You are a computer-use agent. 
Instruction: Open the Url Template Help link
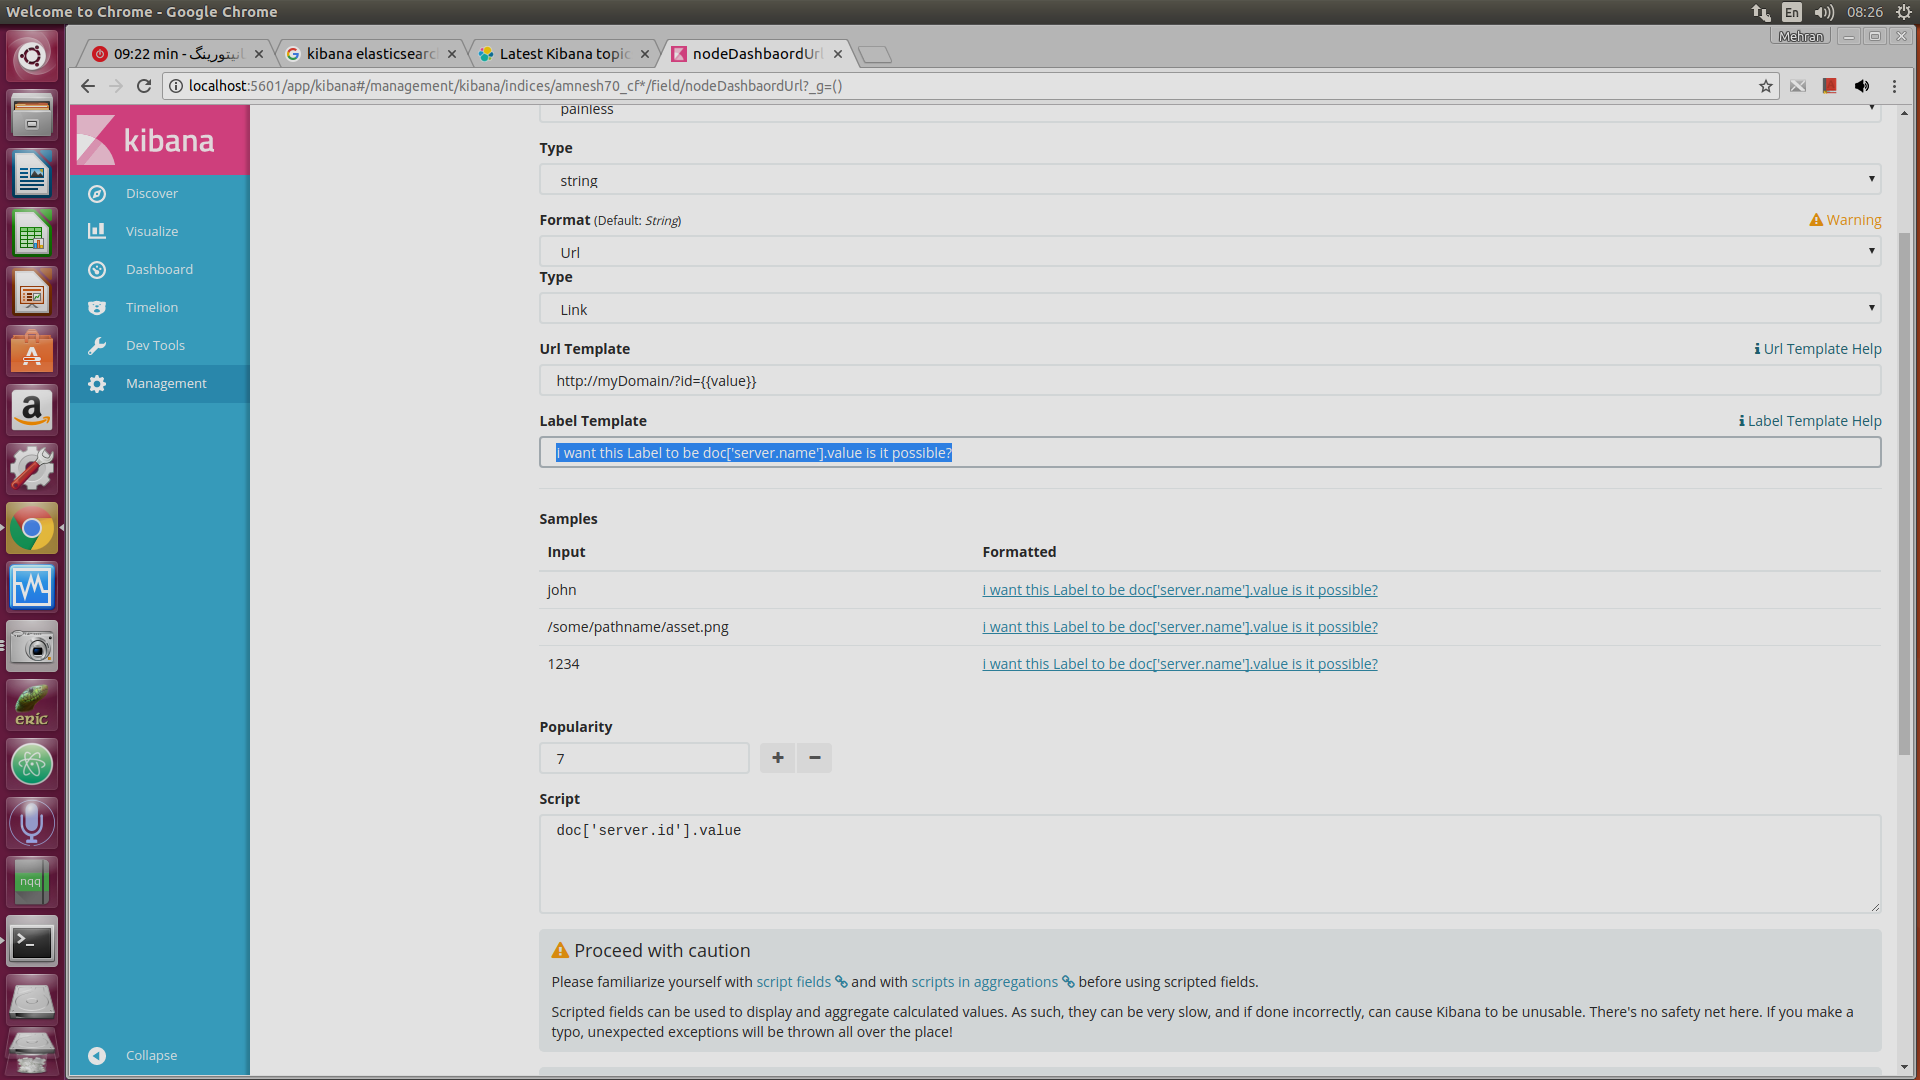1817,349
